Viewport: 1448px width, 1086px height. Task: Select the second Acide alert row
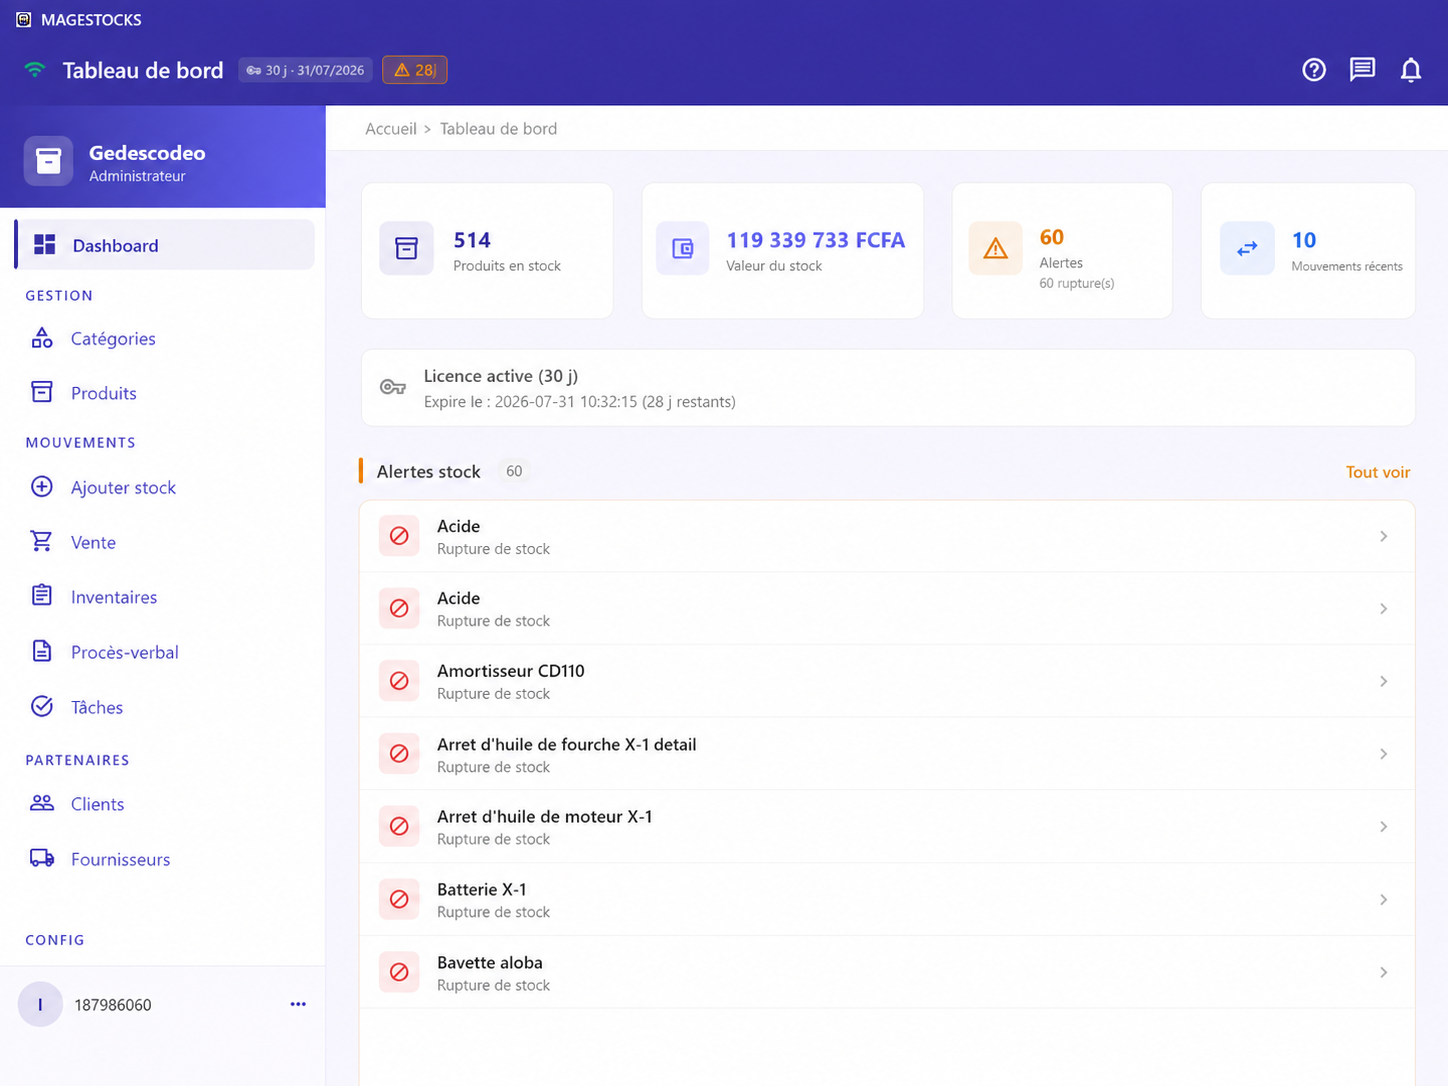pyautogui.click(x=887, y=608)
